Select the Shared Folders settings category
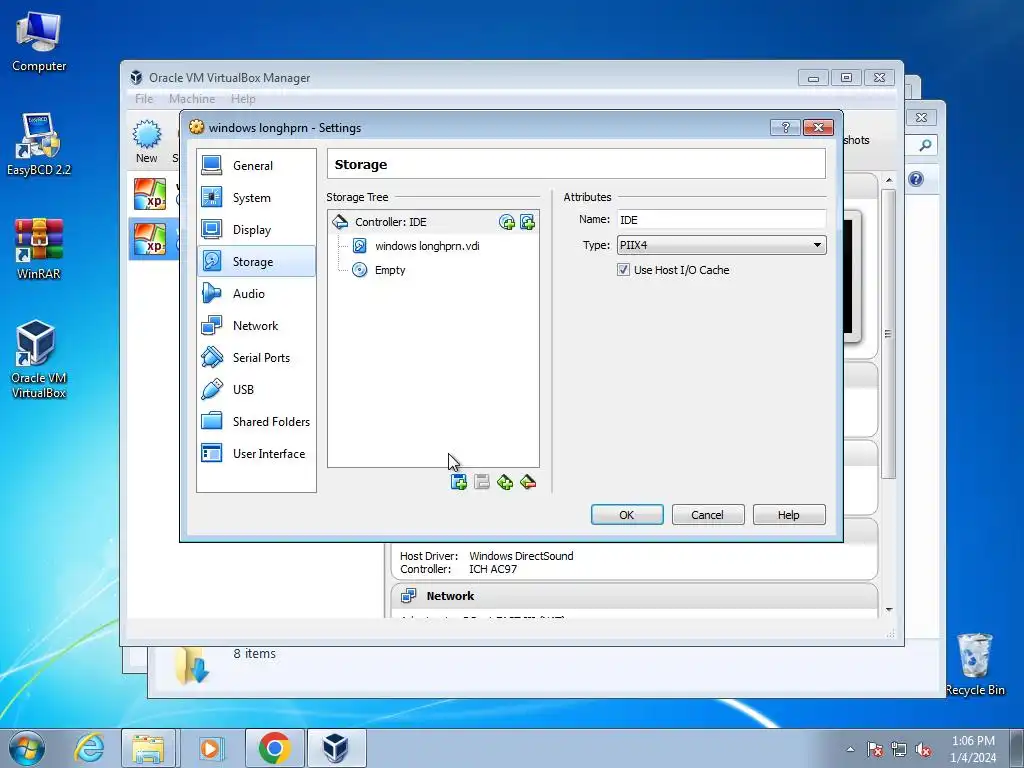 256,421
